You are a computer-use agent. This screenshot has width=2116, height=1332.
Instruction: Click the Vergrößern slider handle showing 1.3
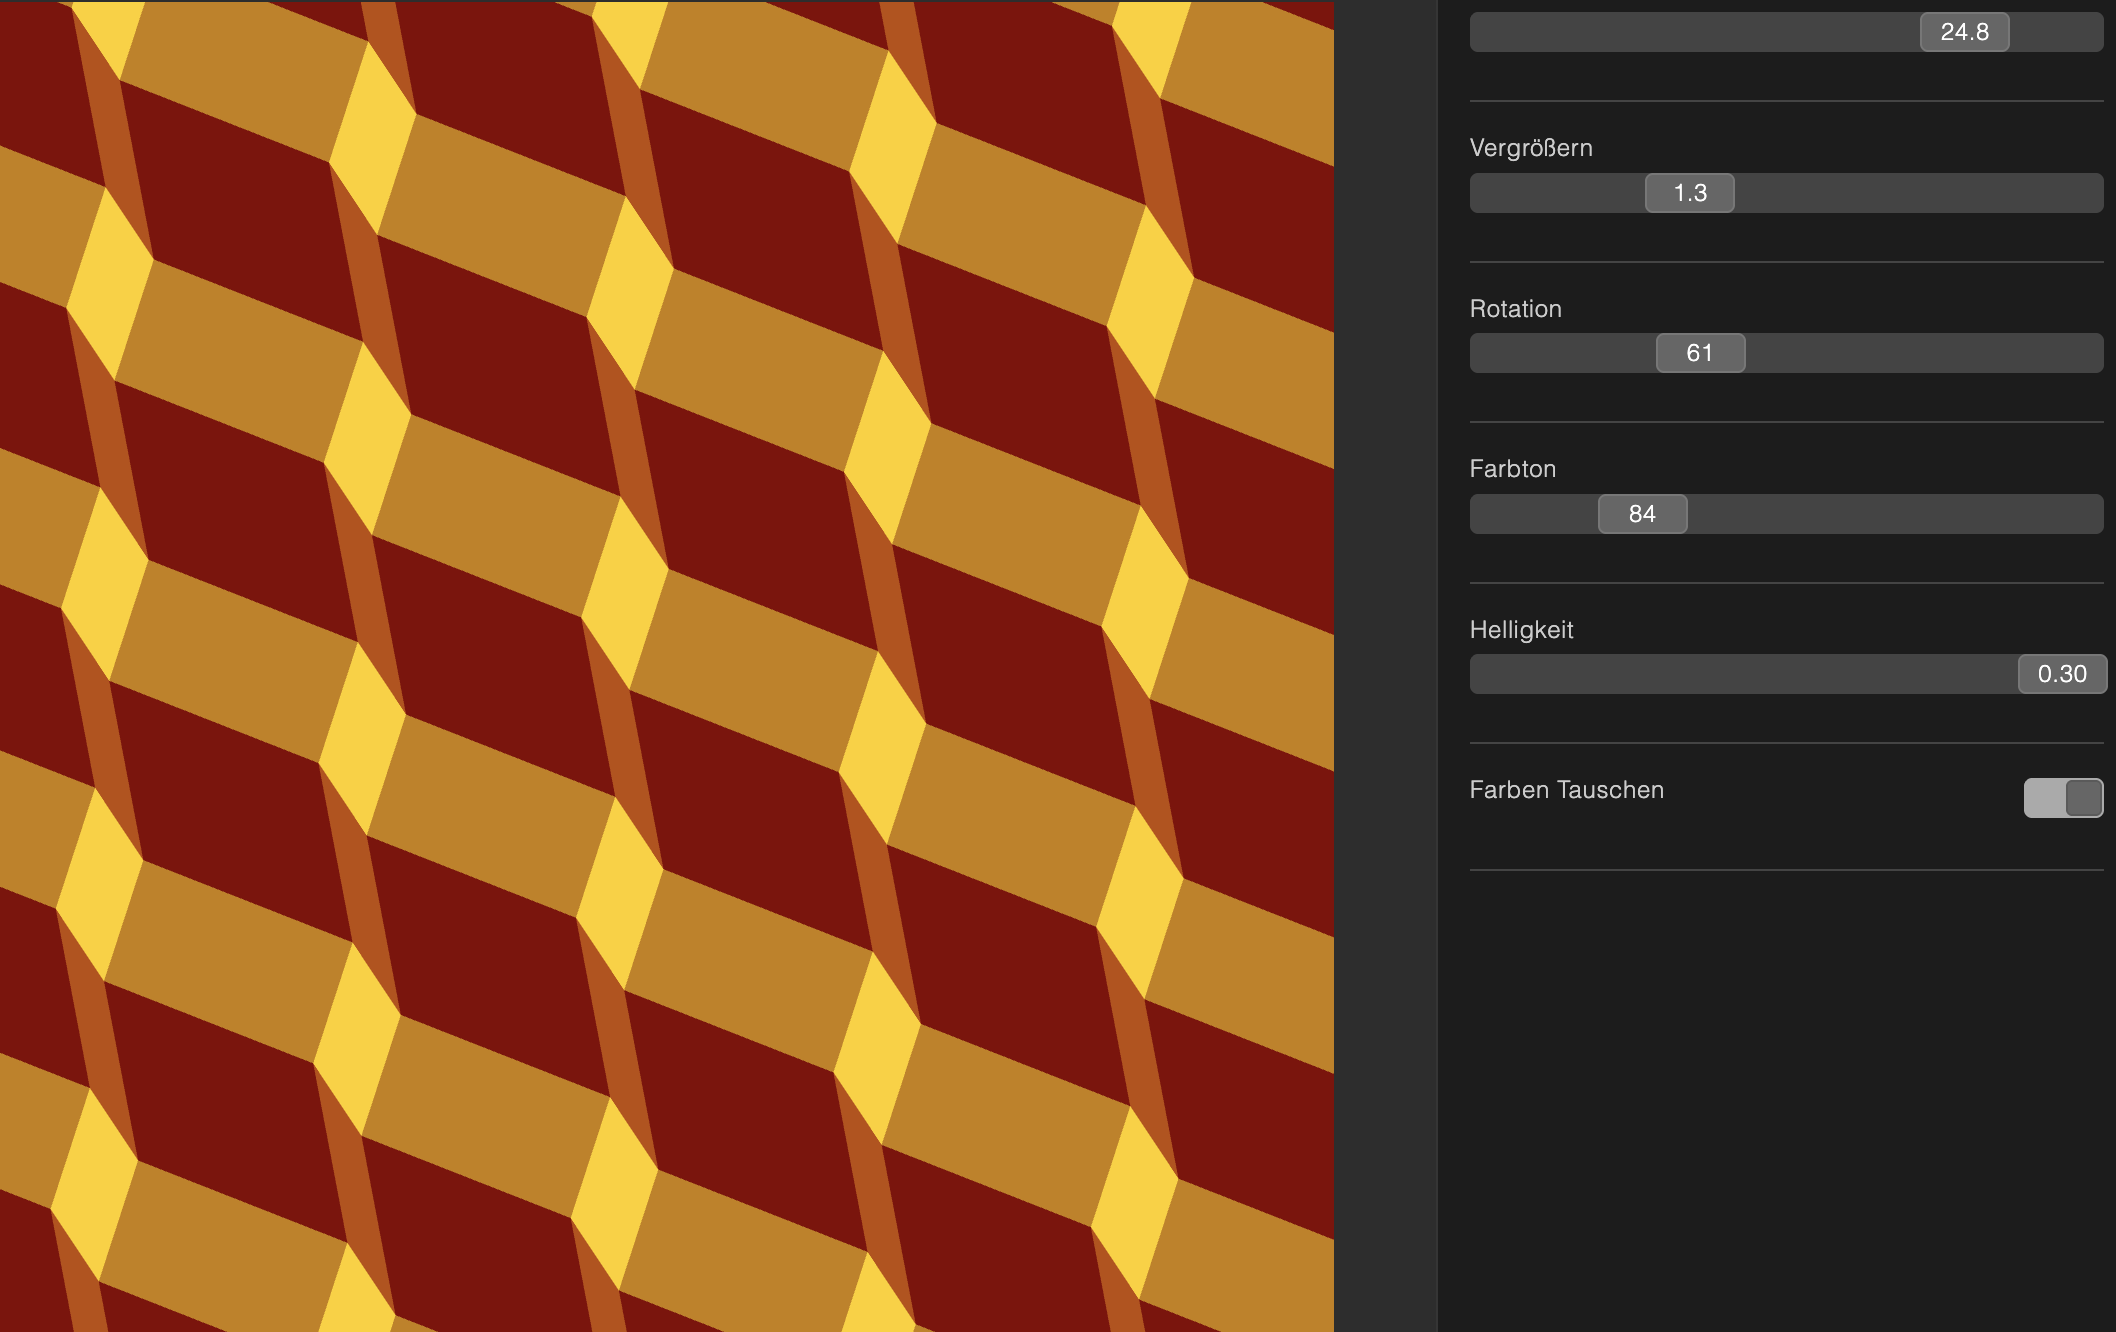pyautogui.click(x=1689, y=193)
